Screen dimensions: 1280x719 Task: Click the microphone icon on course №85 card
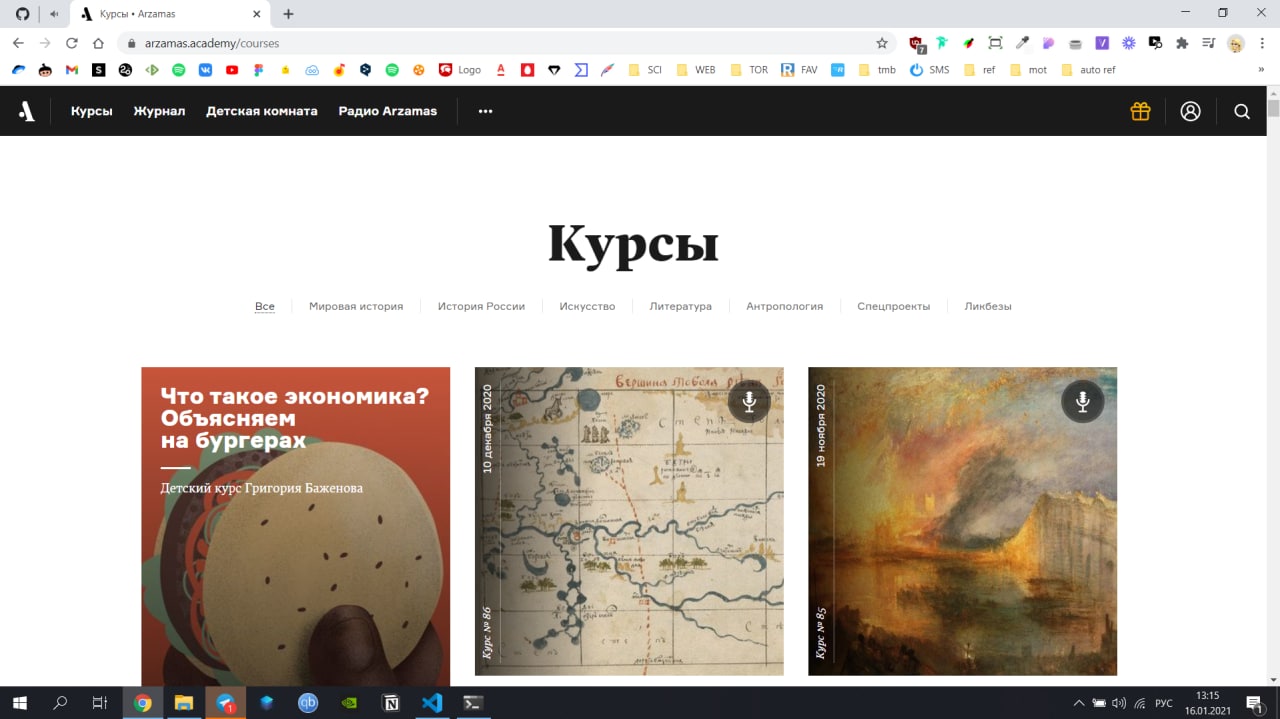(1082, 401)
